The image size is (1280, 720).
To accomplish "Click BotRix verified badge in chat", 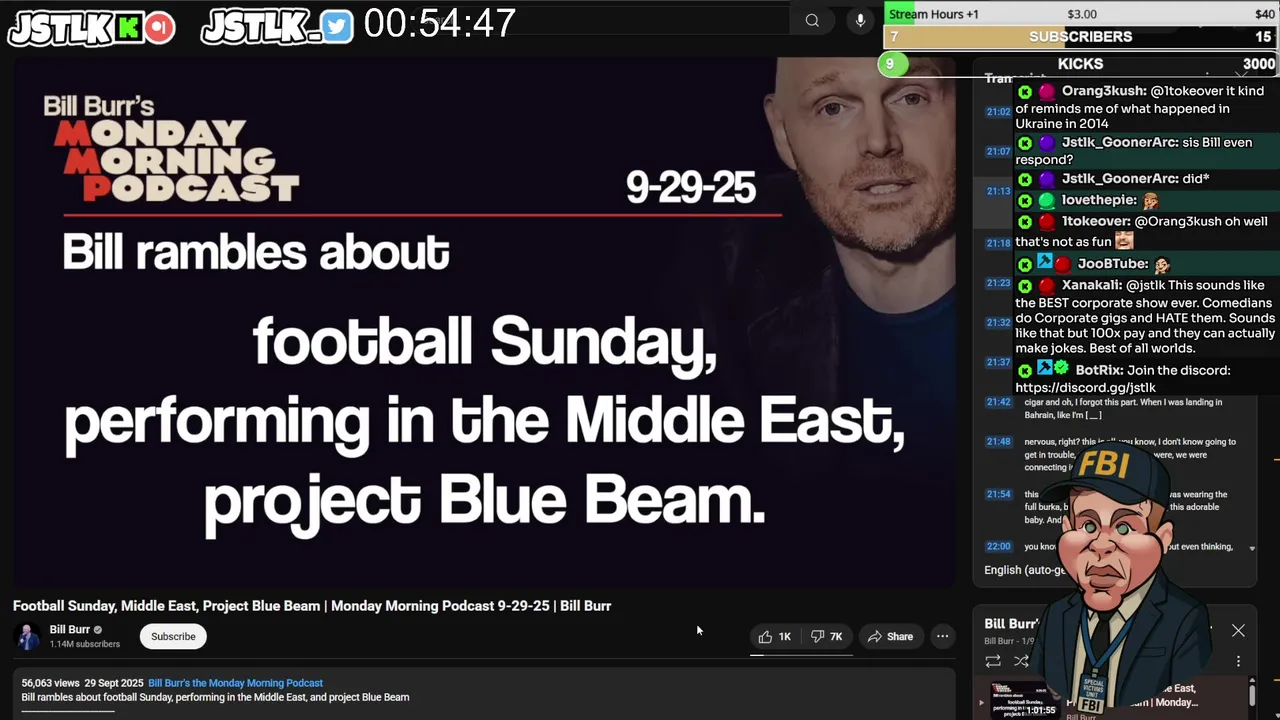I will (x=1061, y=369).
